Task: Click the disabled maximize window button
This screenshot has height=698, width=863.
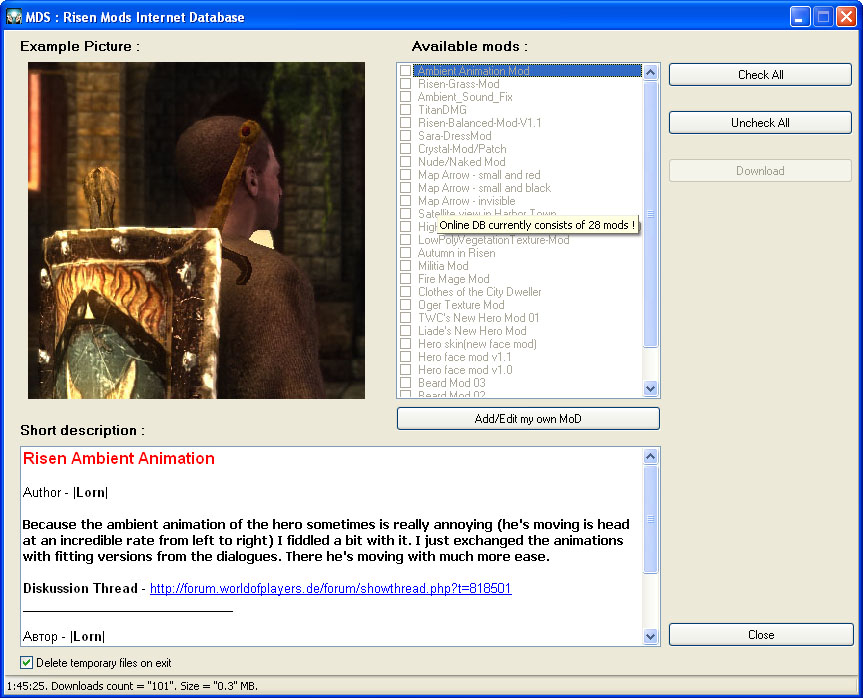Action: (823, 17)
